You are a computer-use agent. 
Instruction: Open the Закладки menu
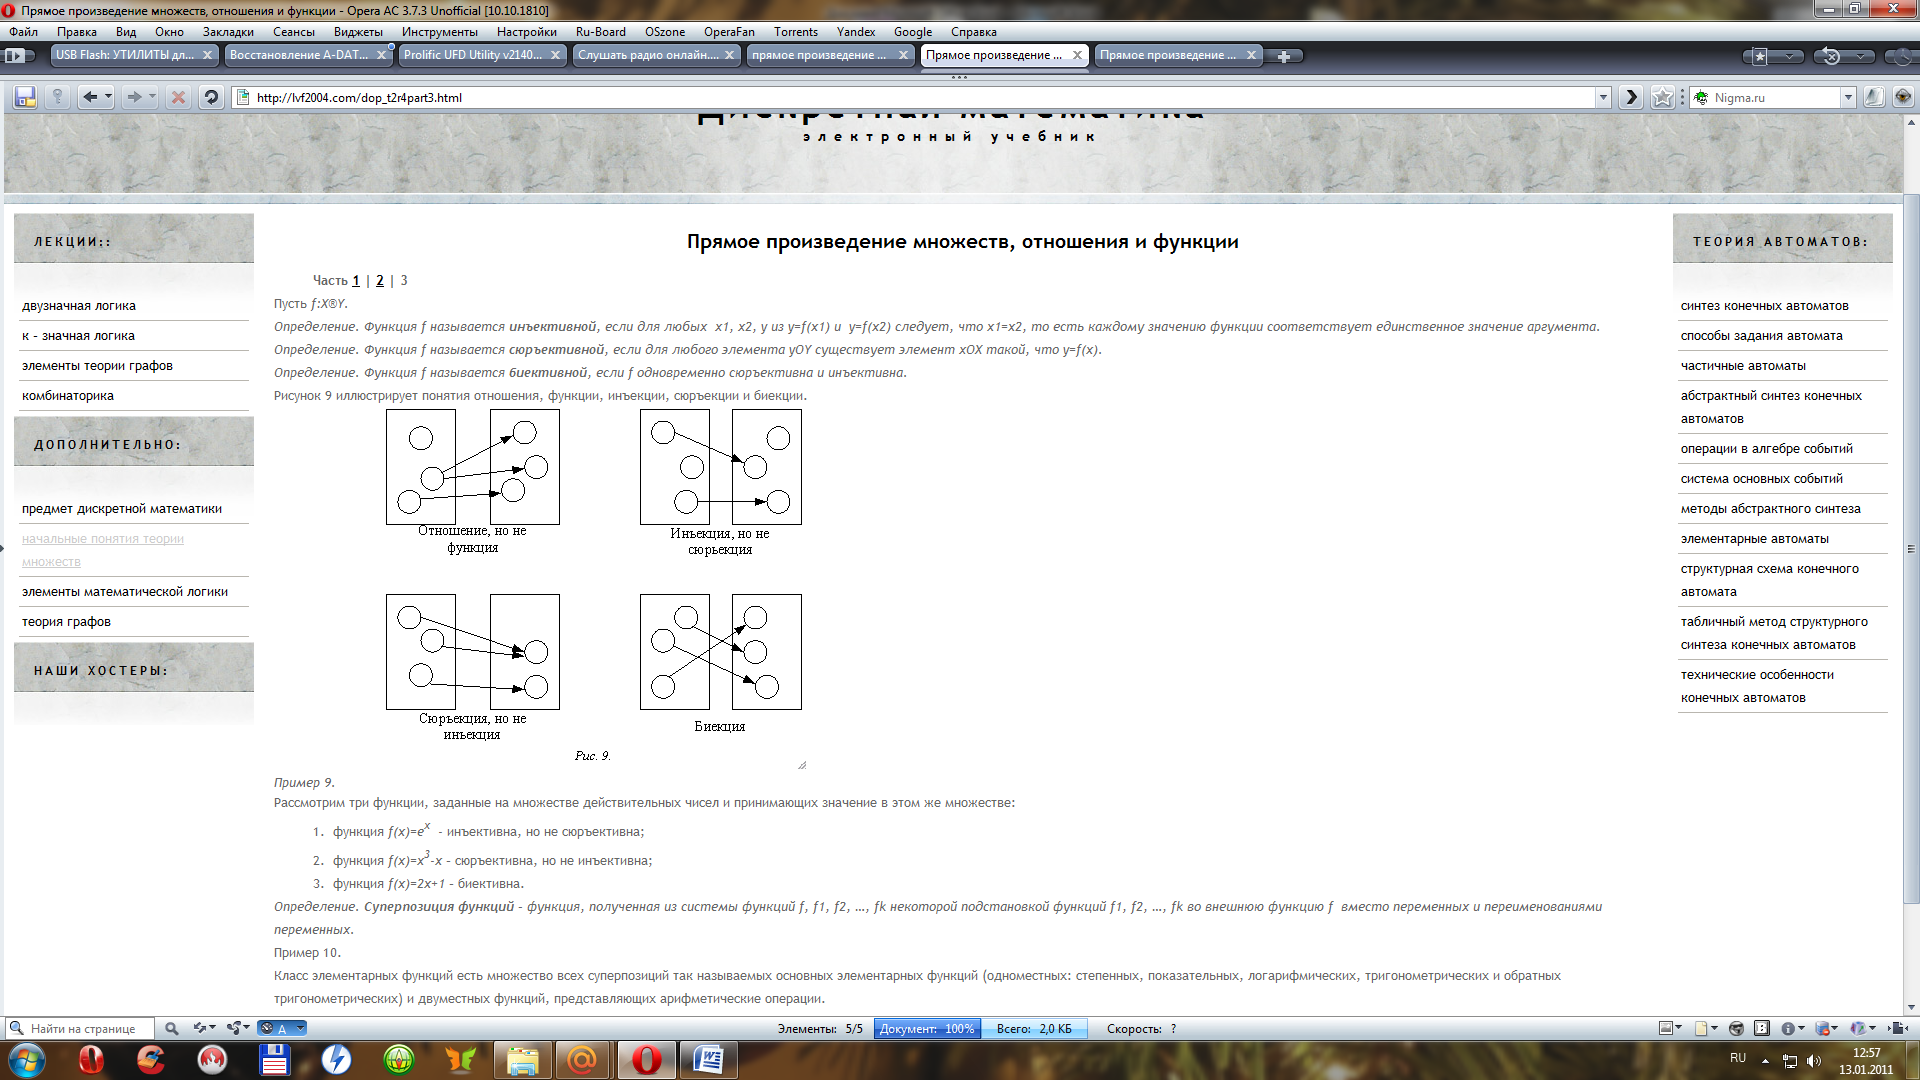(228, 31)
